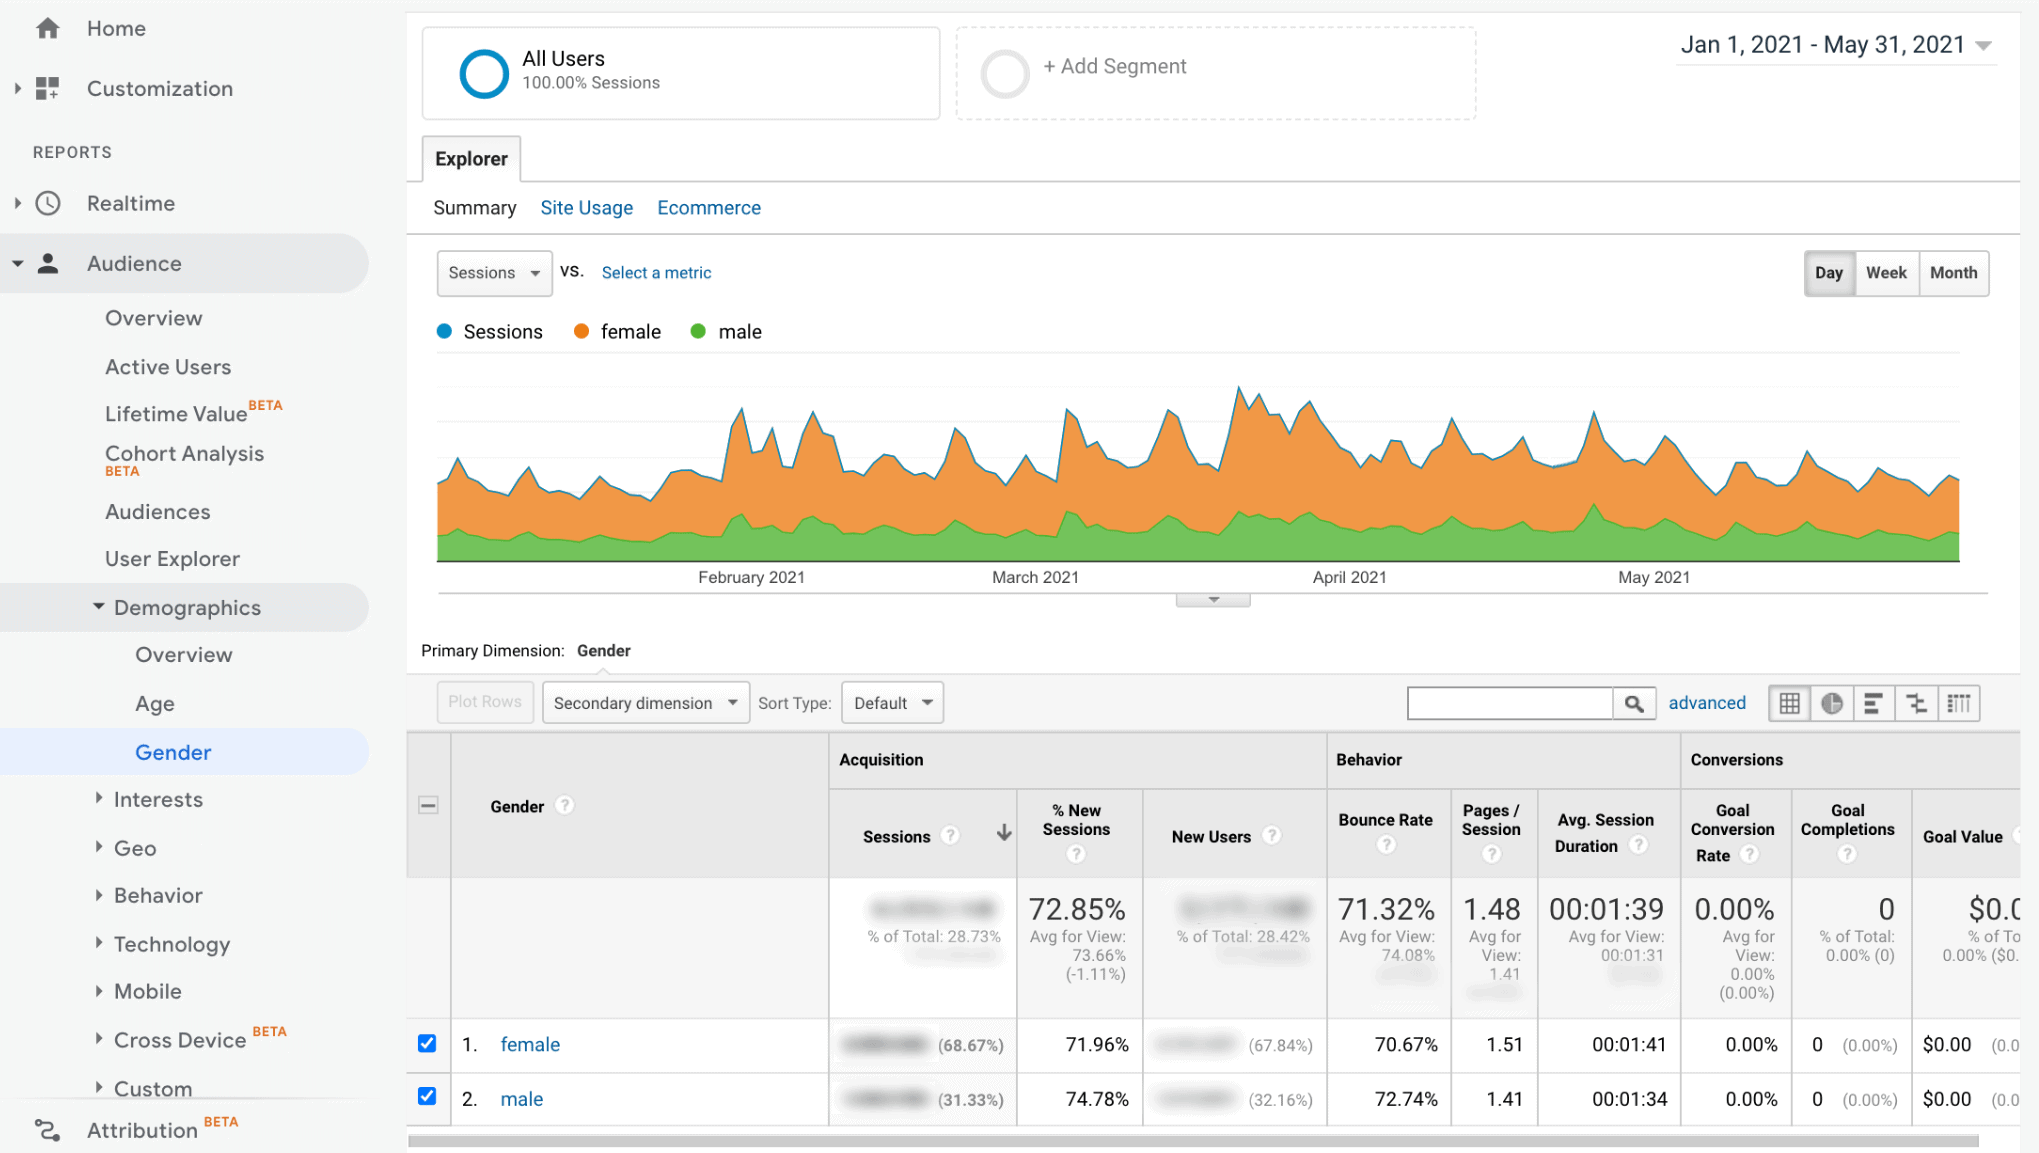Expand the Geo section
Screen dimensions: 2039x1153
(99, 847)
